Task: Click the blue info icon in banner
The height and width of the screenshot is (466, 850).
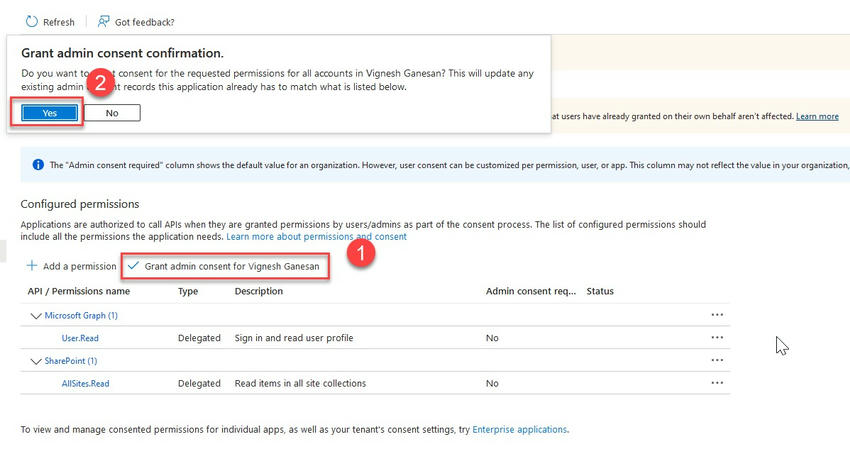Action: pyautogui.click(x=37, y=164)
